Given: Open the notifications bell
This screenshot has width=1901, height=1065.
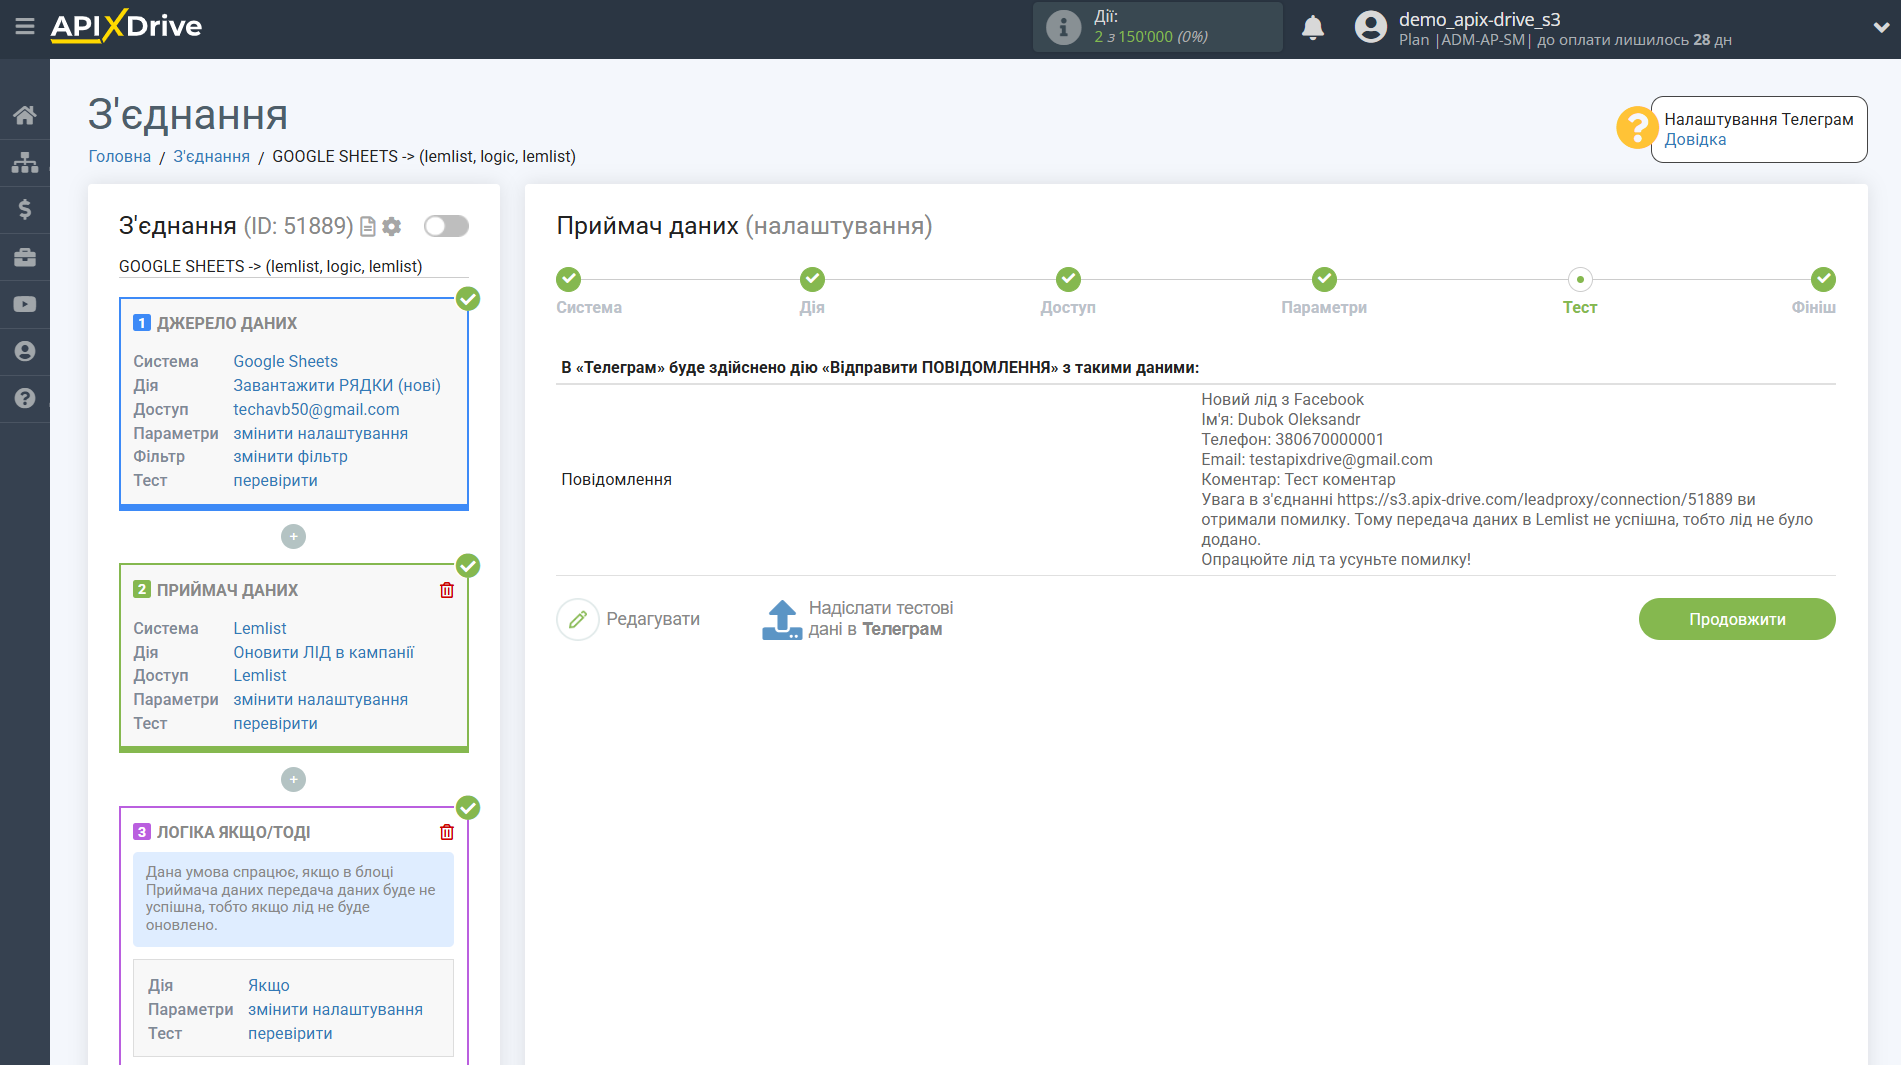Looking at the screenshot, I should 1313,27.
